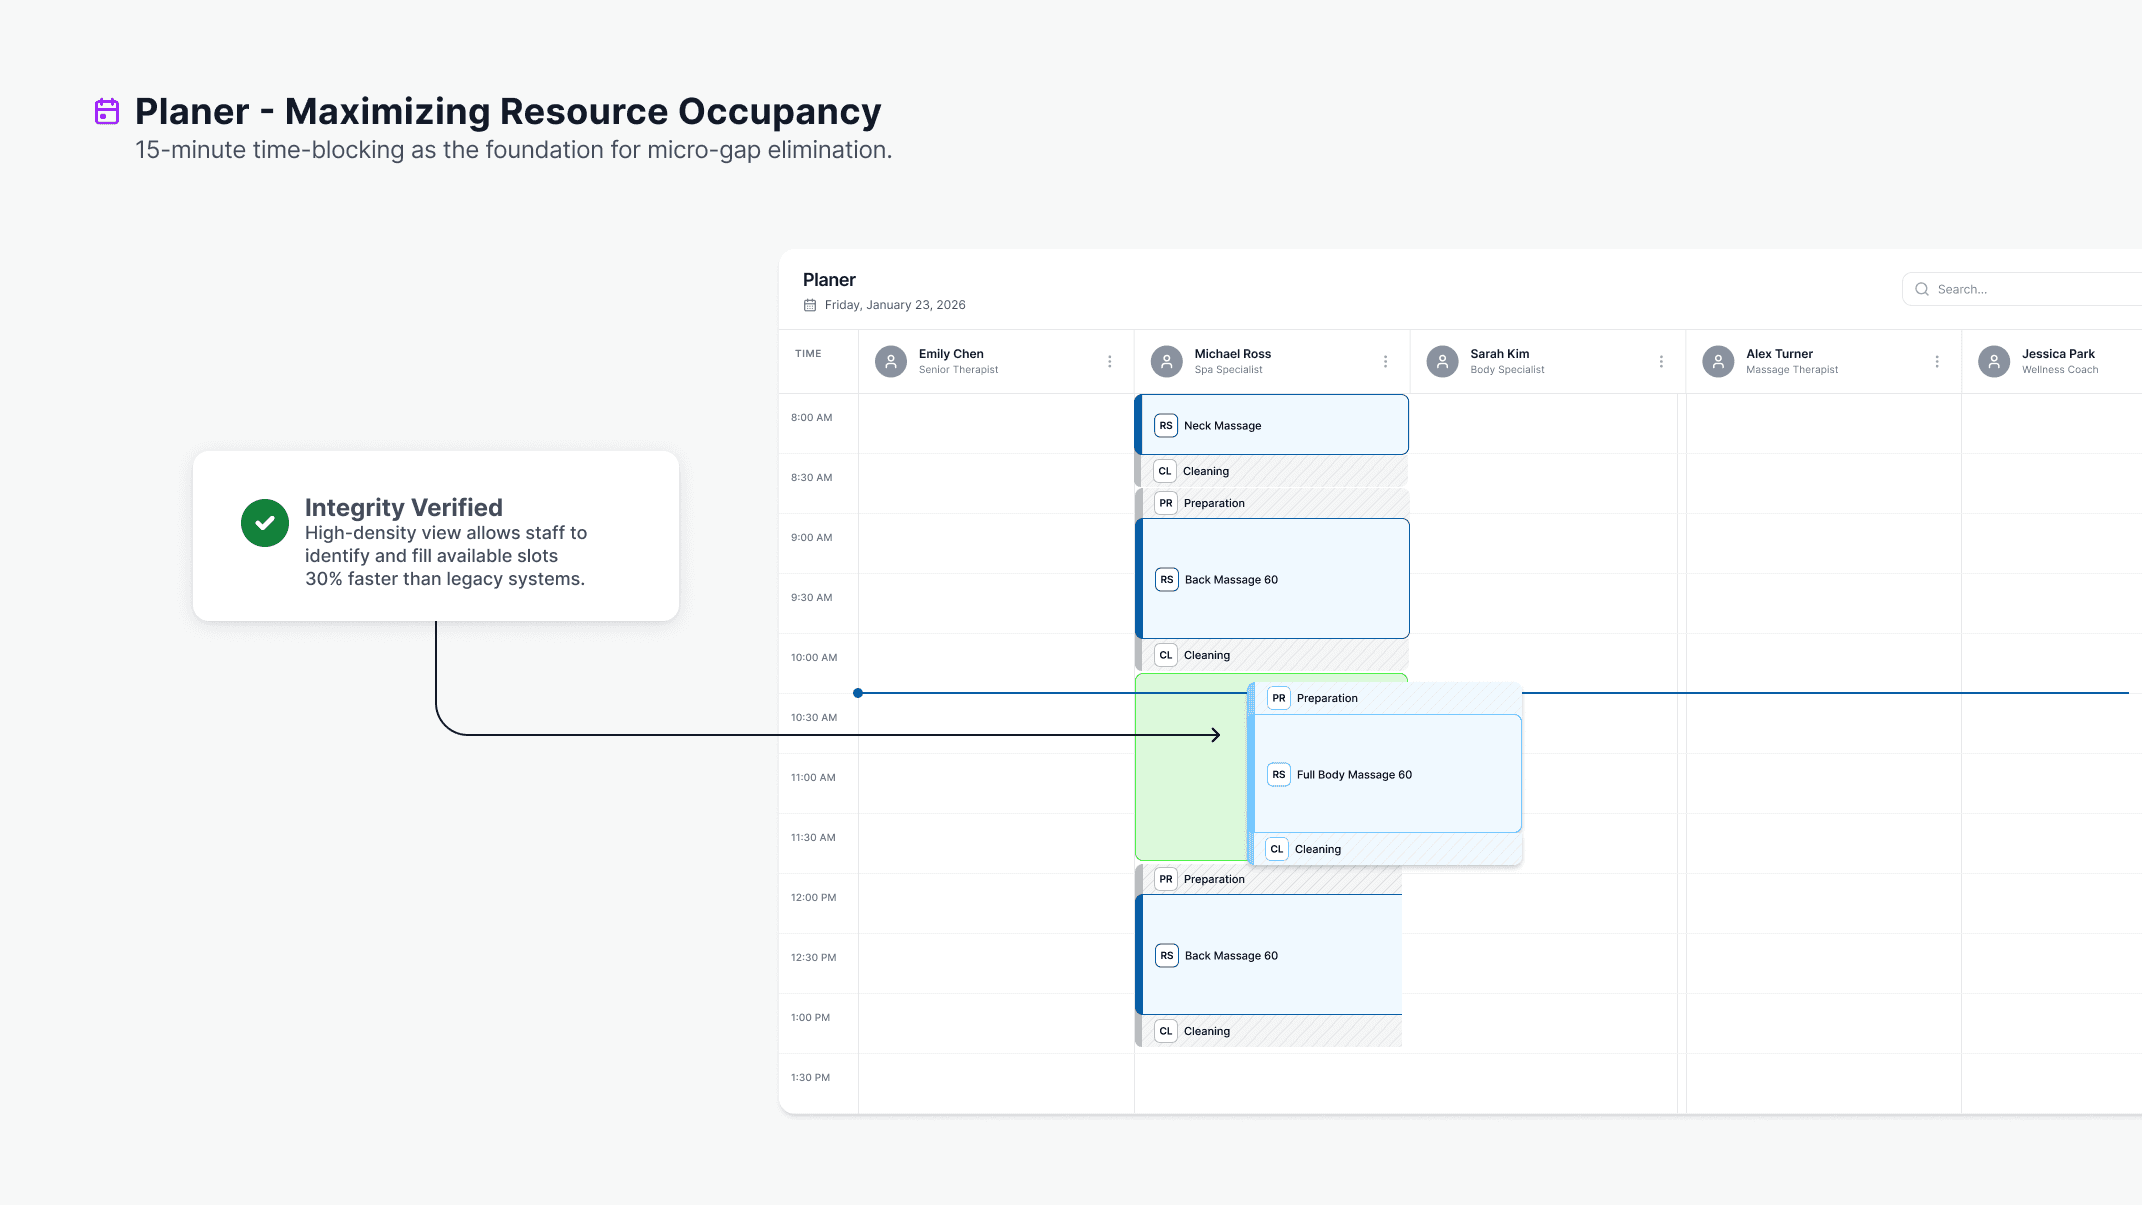2142x1205 pixels.
Task: Open Emily Chen's three-dot options menu
Action: pyautogui.click(x=1109, y=361)
